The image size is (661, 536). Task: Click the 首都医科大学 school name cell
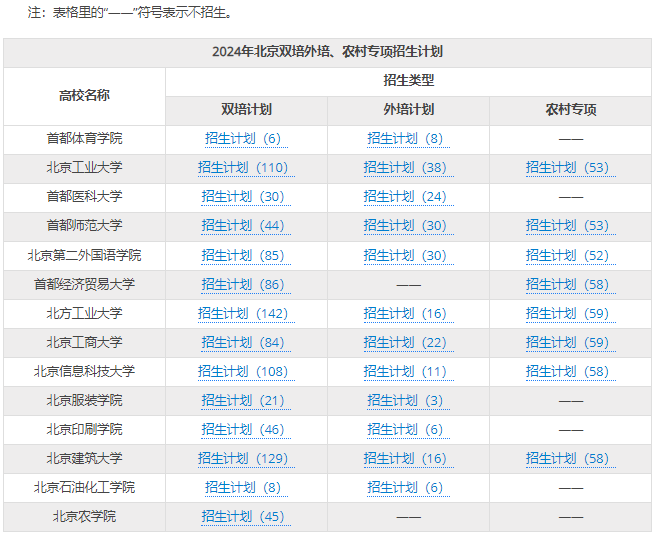coord(84,198)
